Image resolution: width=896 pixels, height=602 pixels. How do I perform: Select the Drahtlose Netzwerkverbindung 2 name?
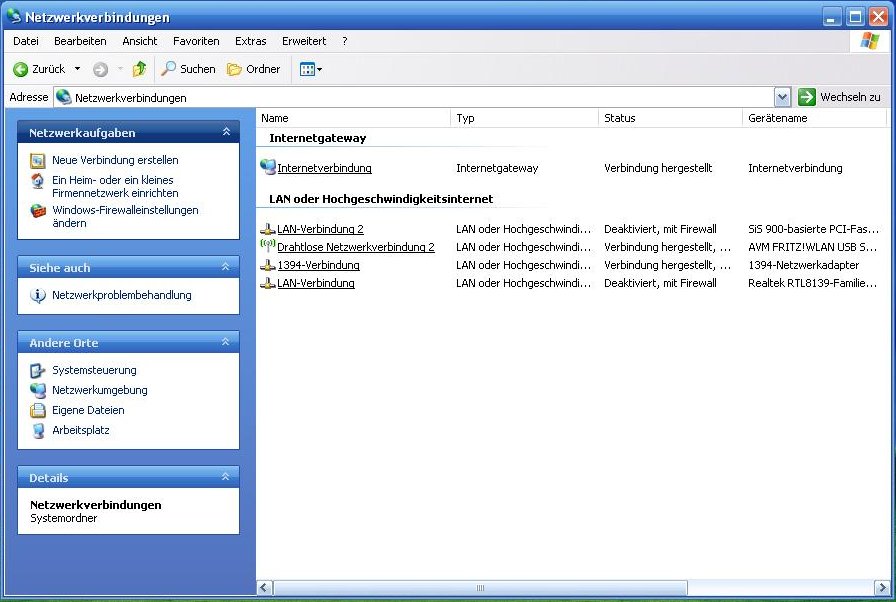356,247
